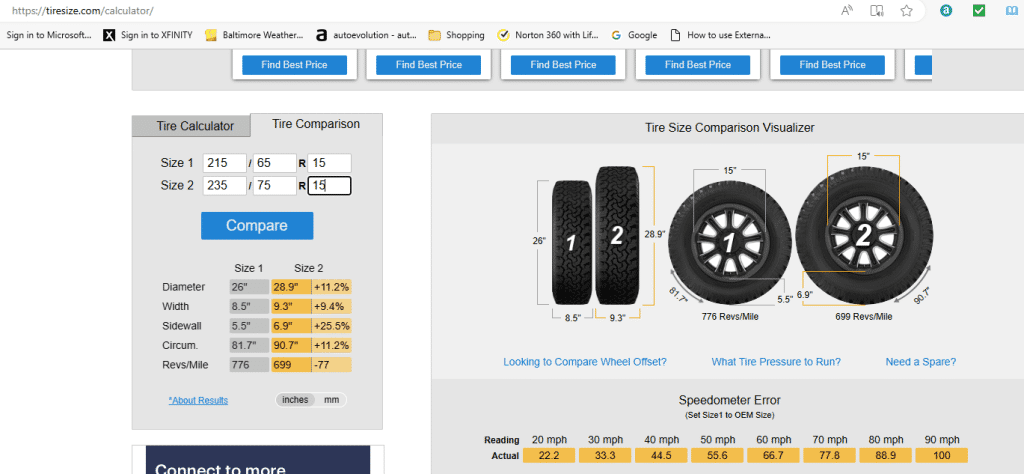Click Size 1 width field showing 215

[224, 163]
